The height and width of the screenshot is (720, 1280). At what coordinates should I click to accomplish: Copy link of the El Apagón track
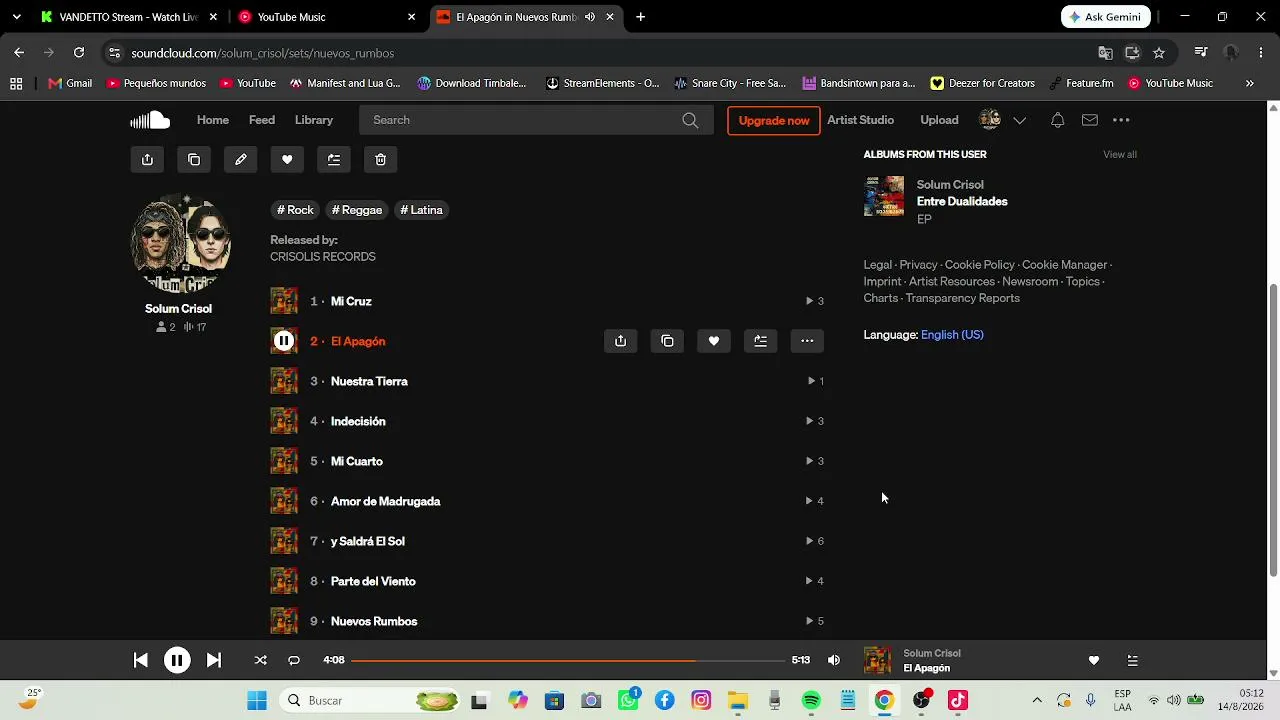[667, 341]
